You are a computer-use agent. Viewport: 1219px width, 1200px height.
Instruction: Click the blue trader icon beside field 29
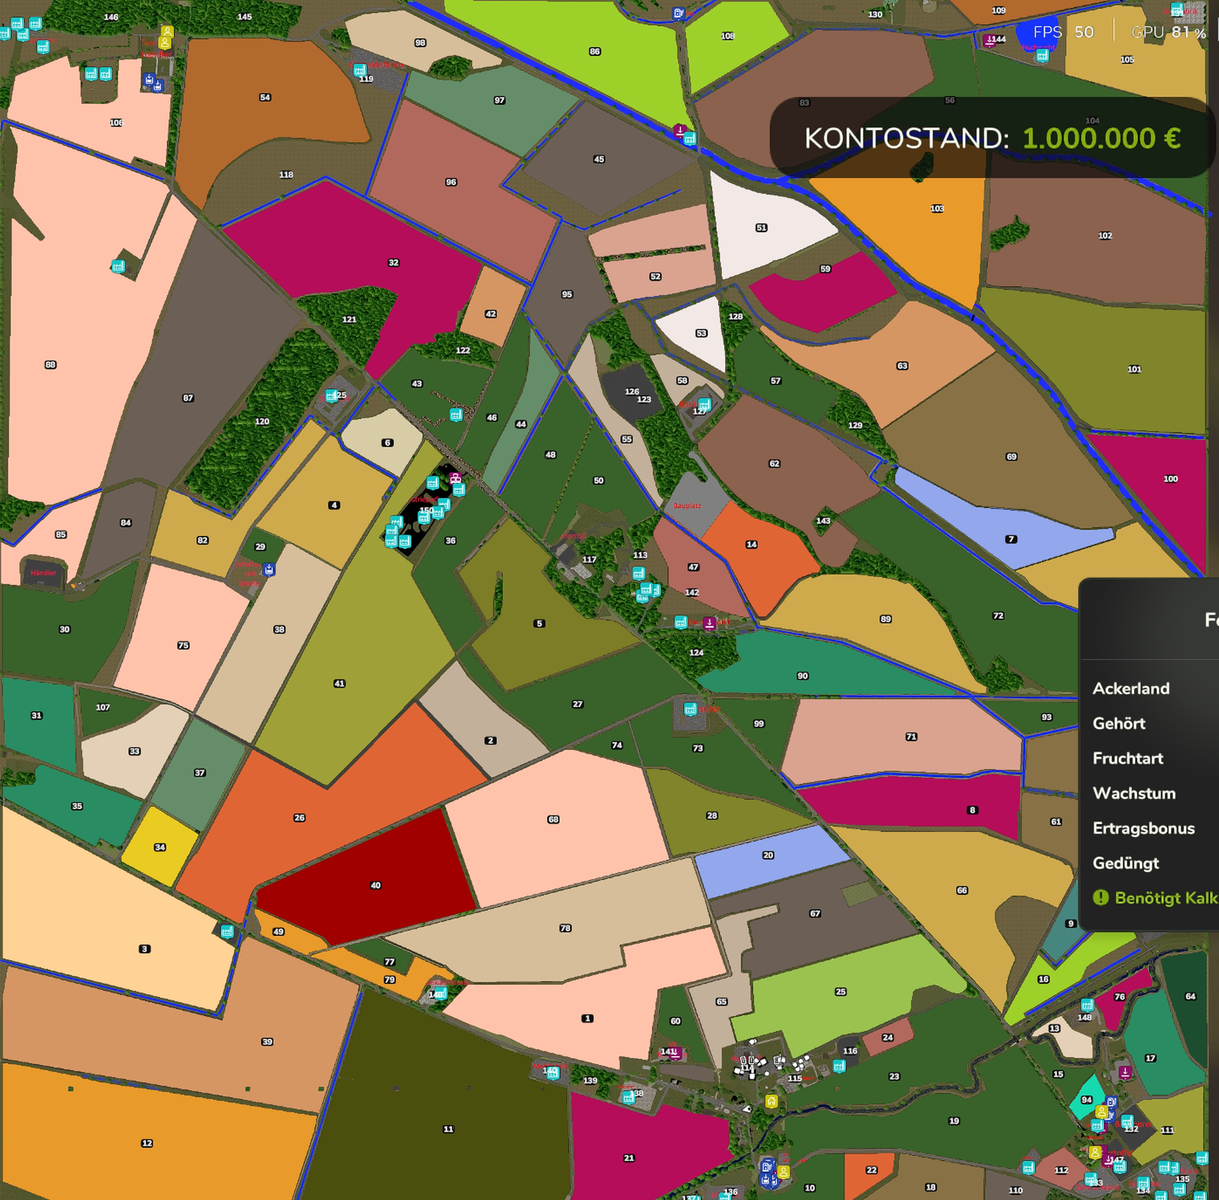(x=268, y=569)
